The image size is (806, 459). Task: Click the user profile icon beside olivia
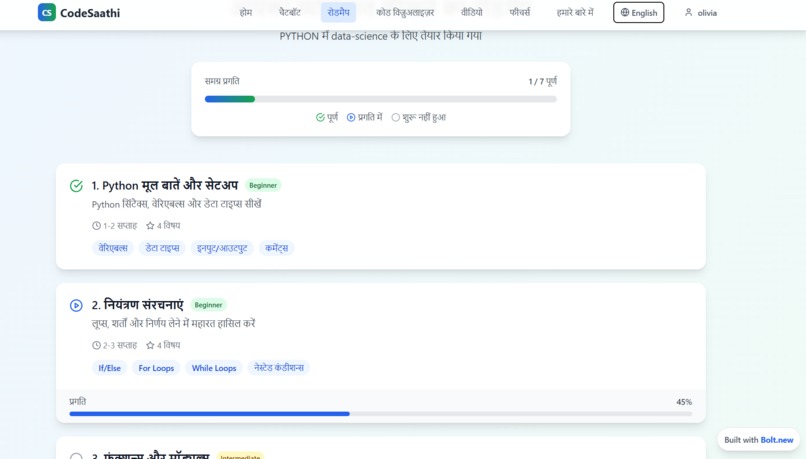point(688,12)
